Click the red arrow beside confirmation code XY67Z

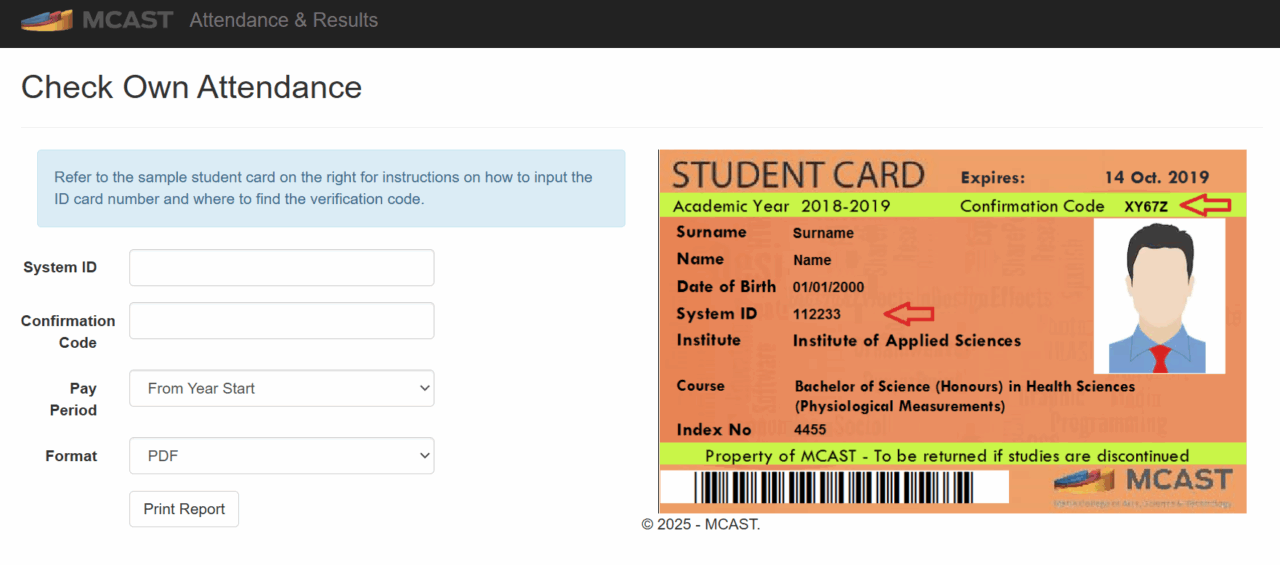coord(1205,206)
